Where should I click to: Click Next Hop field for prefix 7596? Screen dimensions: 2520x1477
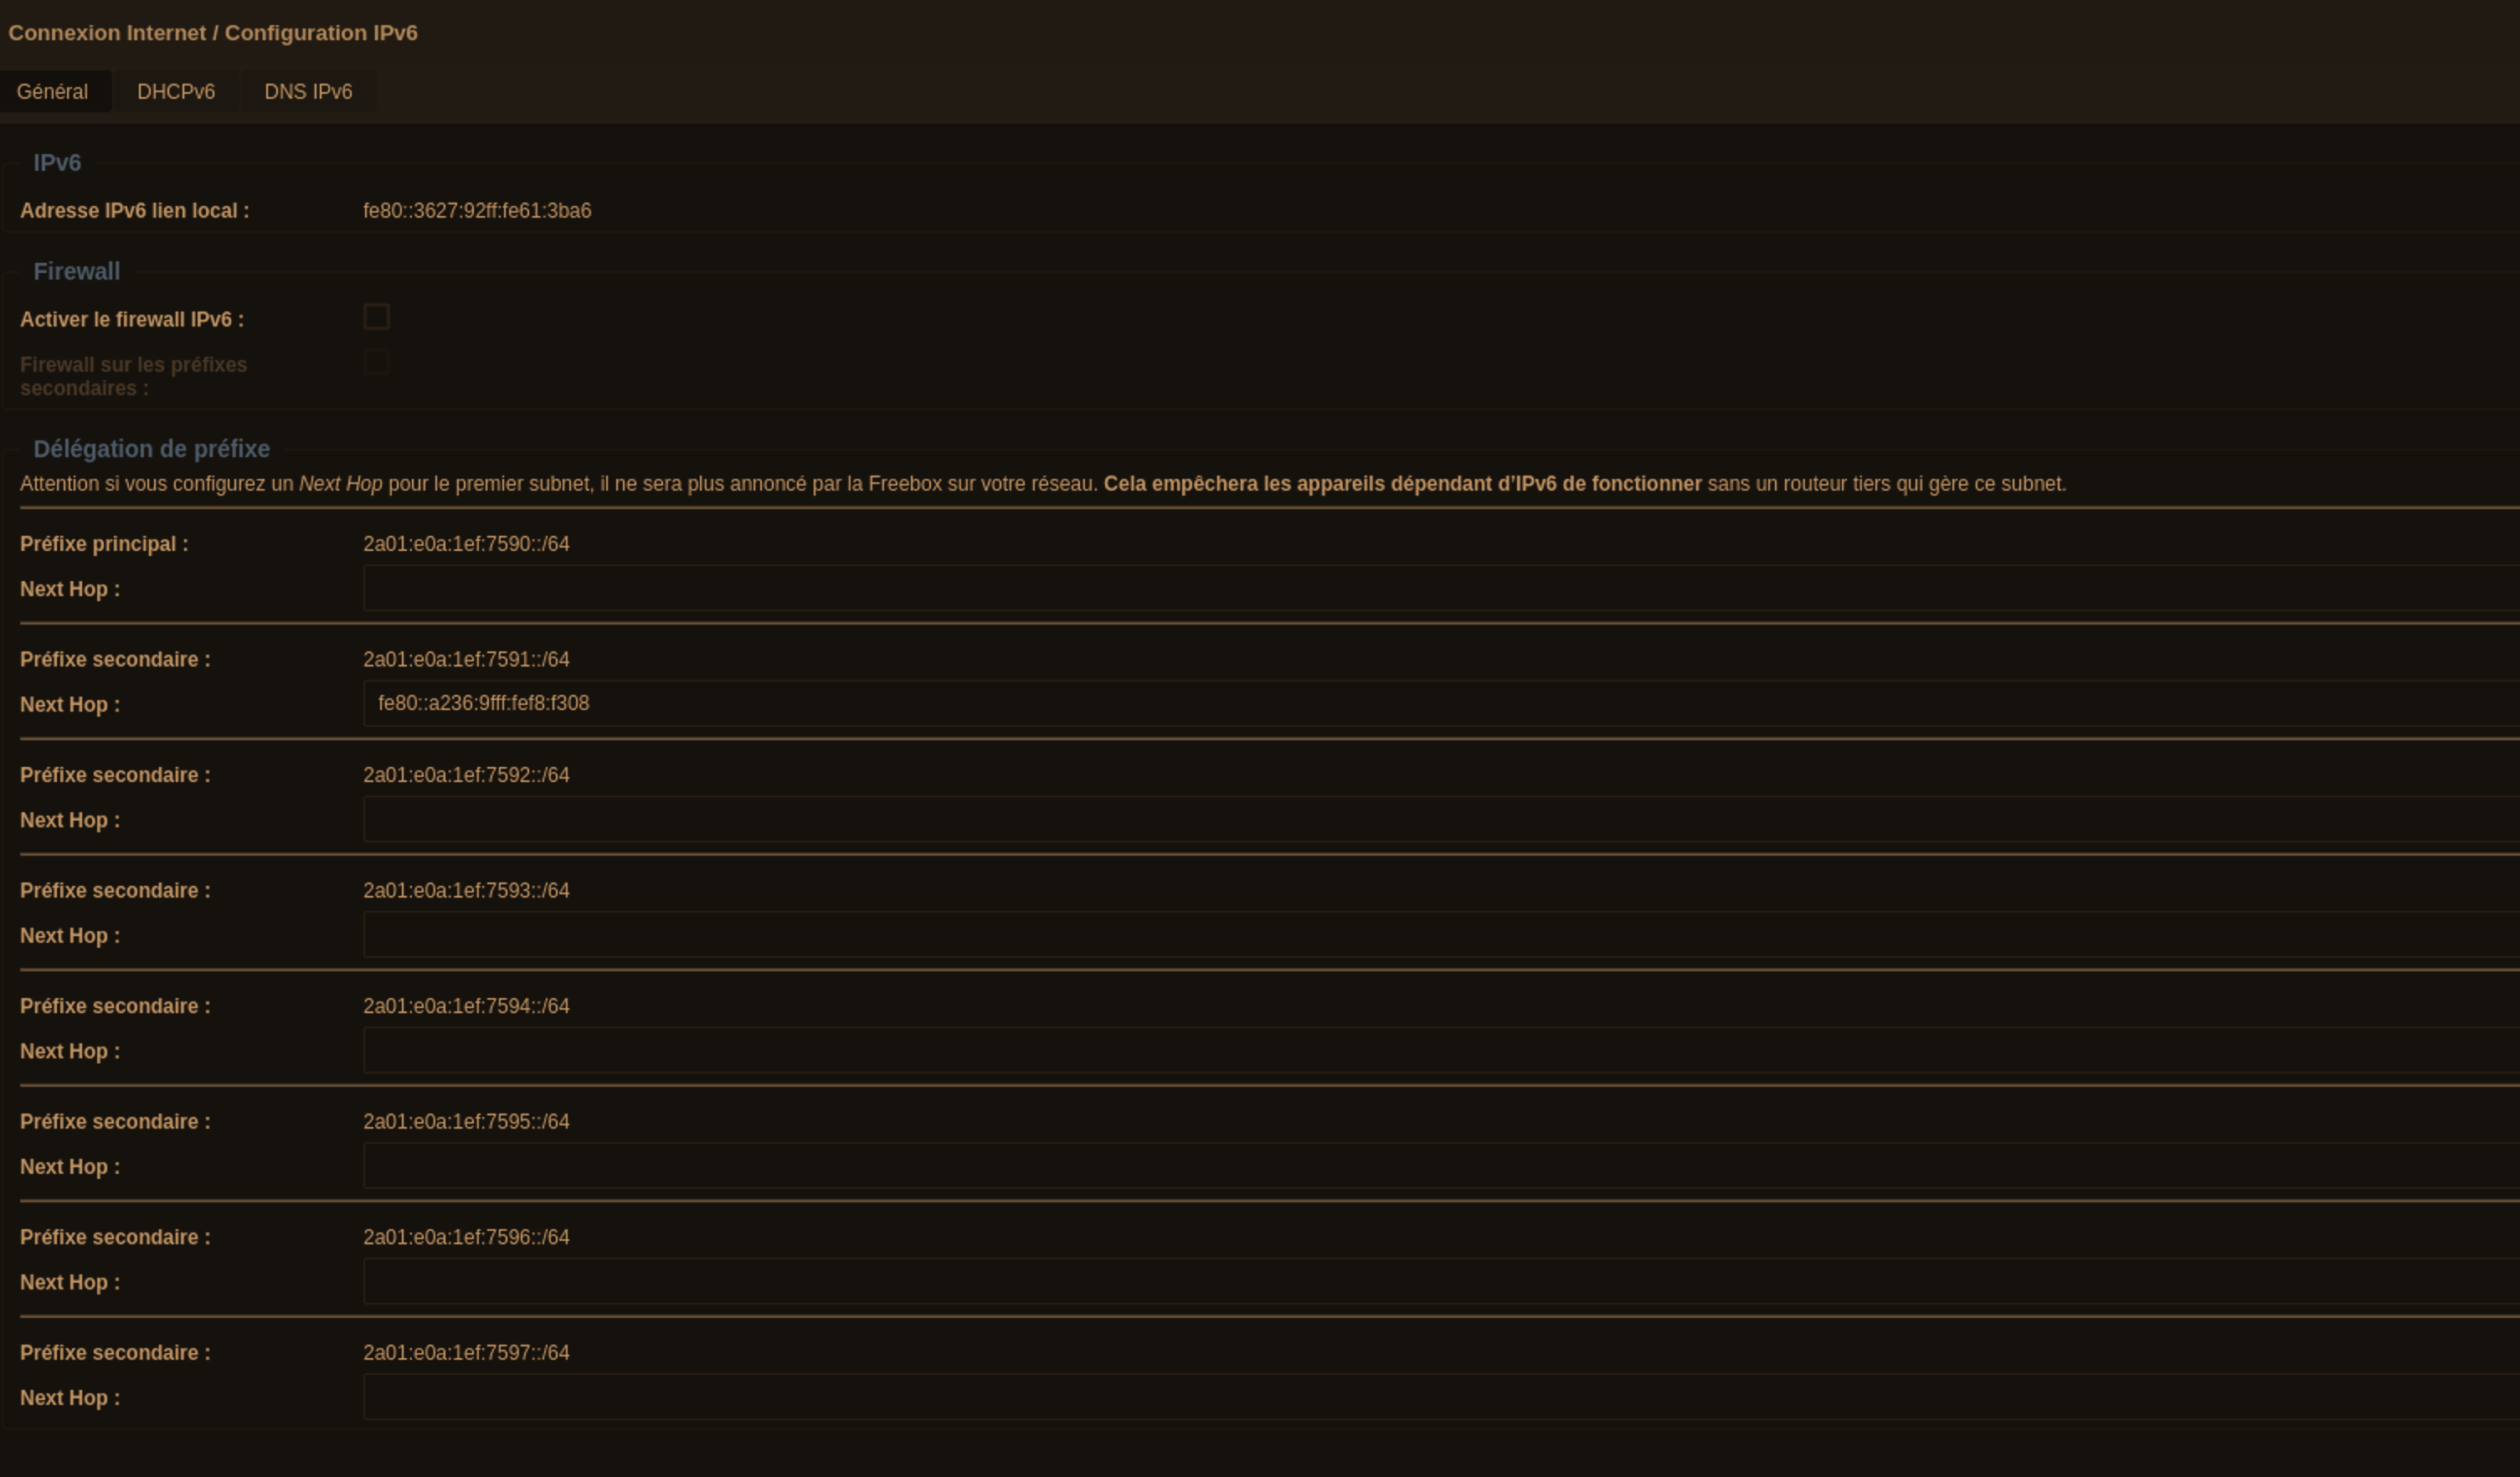[x=1441, y=1281]
